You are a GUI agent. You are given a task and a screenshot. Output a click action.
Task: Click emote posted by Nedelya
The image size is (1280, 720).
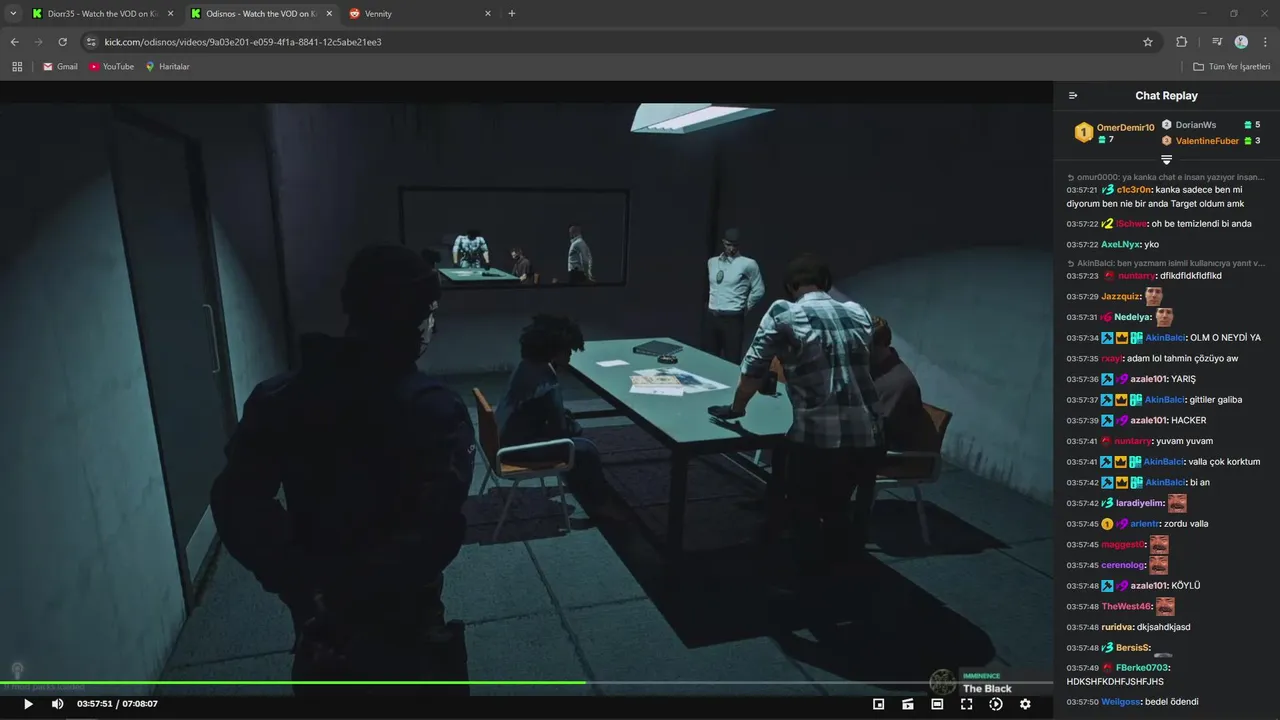1164,317
